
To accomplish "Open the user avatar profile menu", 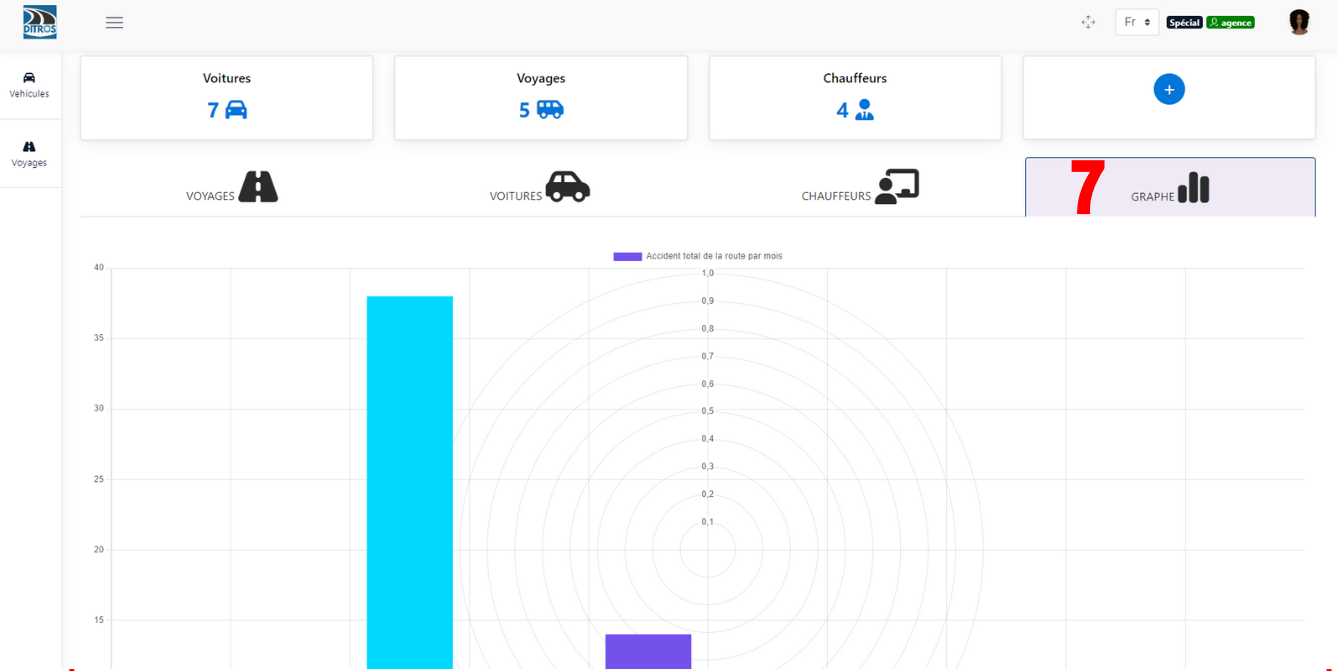I will coord(1299,22).
